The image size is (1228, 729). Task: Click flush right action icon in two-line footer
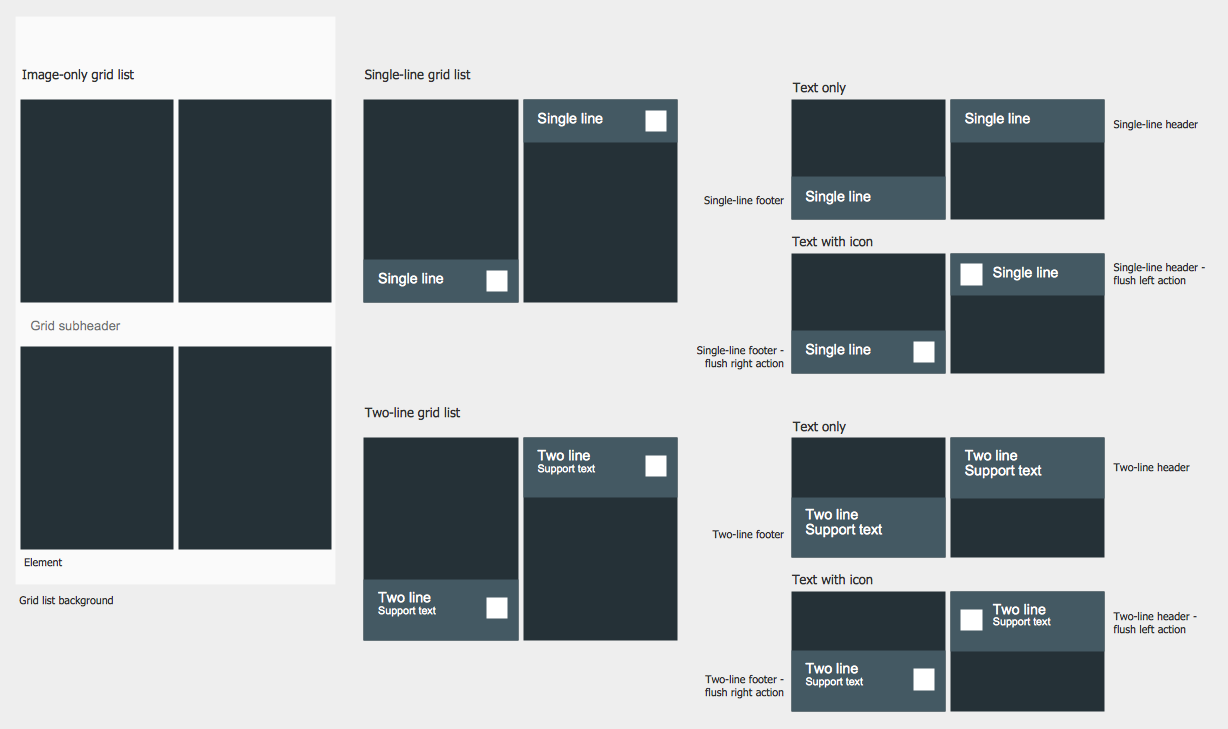pyautogui.click(x=924, y=680)
